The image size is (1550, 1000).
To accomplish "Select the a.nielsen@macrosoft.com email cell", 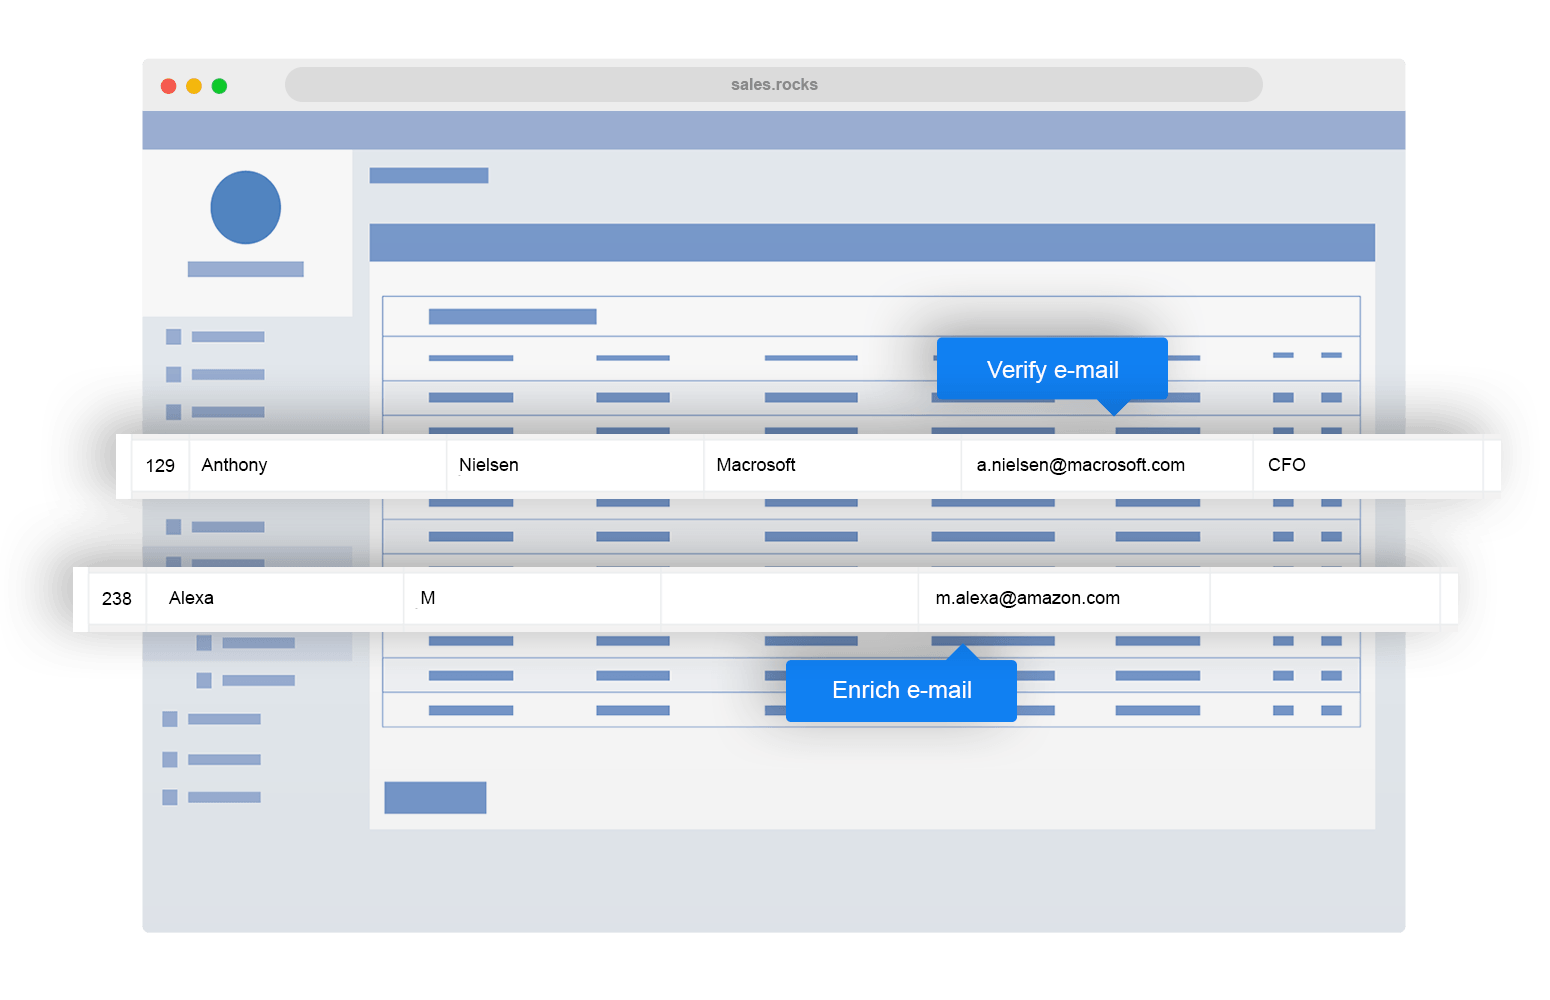I will [x=1080, y=465].
